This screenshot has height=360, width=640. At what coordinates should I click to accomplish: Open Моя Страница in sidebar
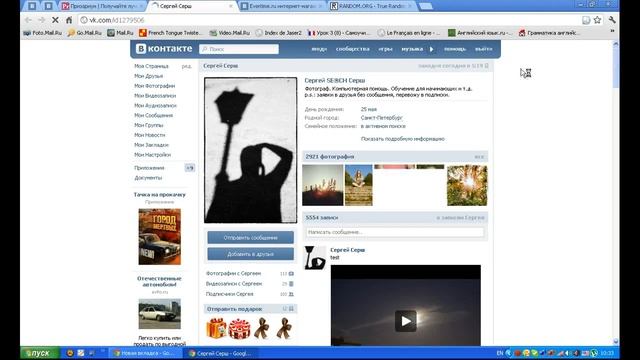tap(151, 66)
